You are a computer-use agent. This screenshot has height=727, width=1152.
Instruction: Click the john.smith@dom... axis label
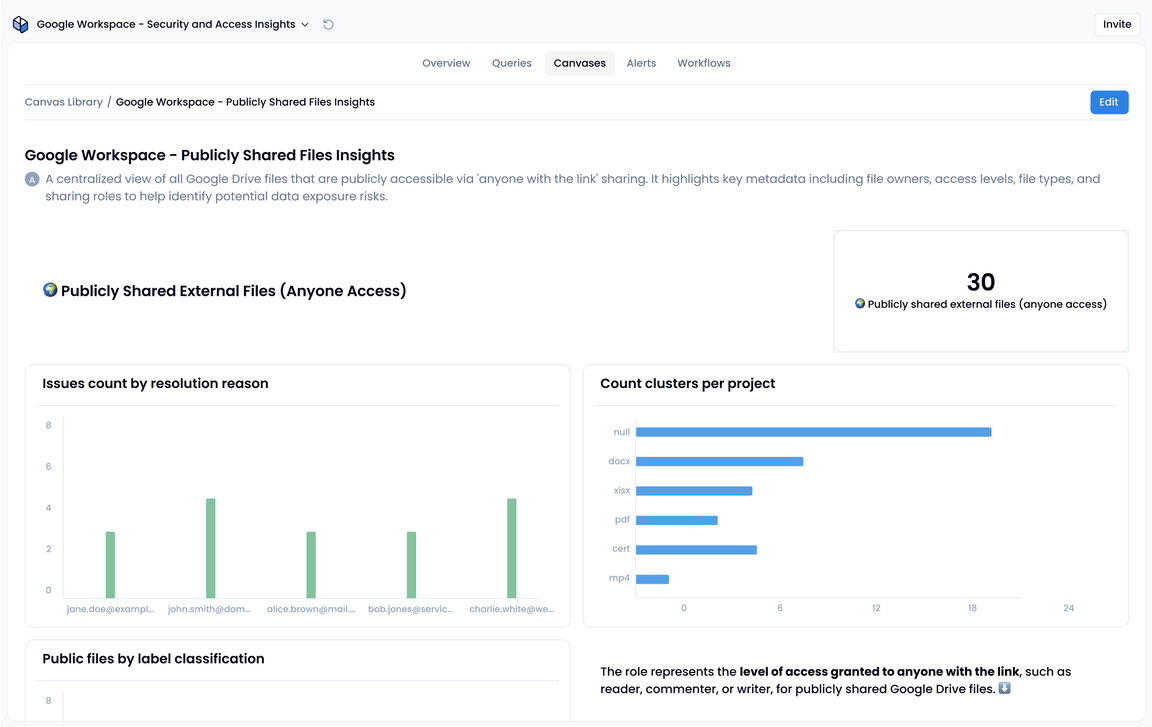tap(209, 609)
